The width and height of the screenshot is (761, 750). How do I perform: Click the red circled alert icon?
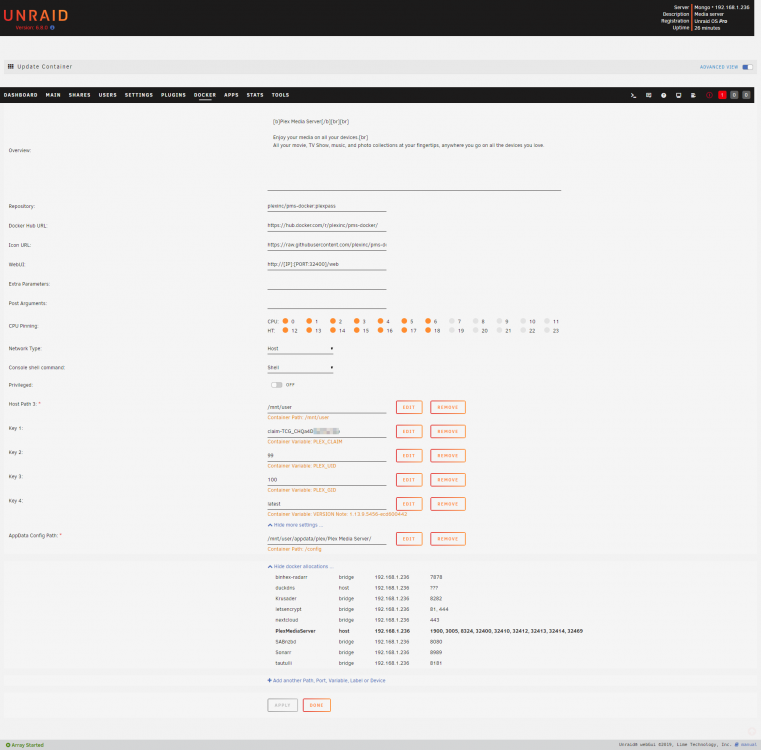709,95
